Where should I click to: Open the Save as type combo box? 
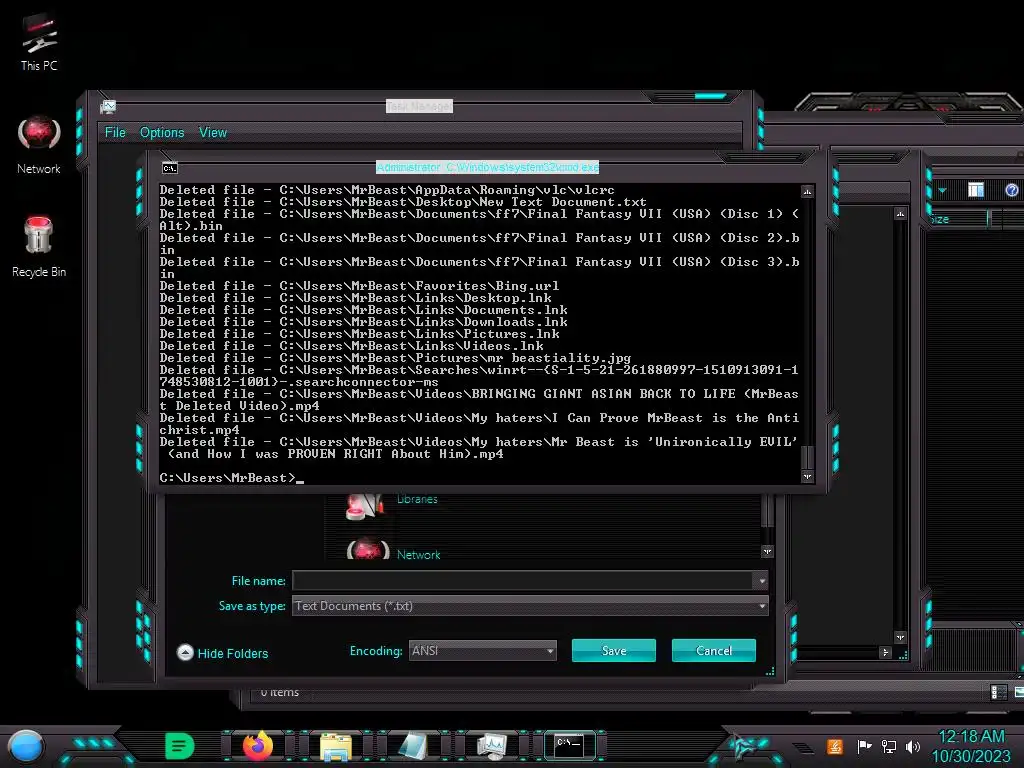pyautogui.click(x=530, y=606)
